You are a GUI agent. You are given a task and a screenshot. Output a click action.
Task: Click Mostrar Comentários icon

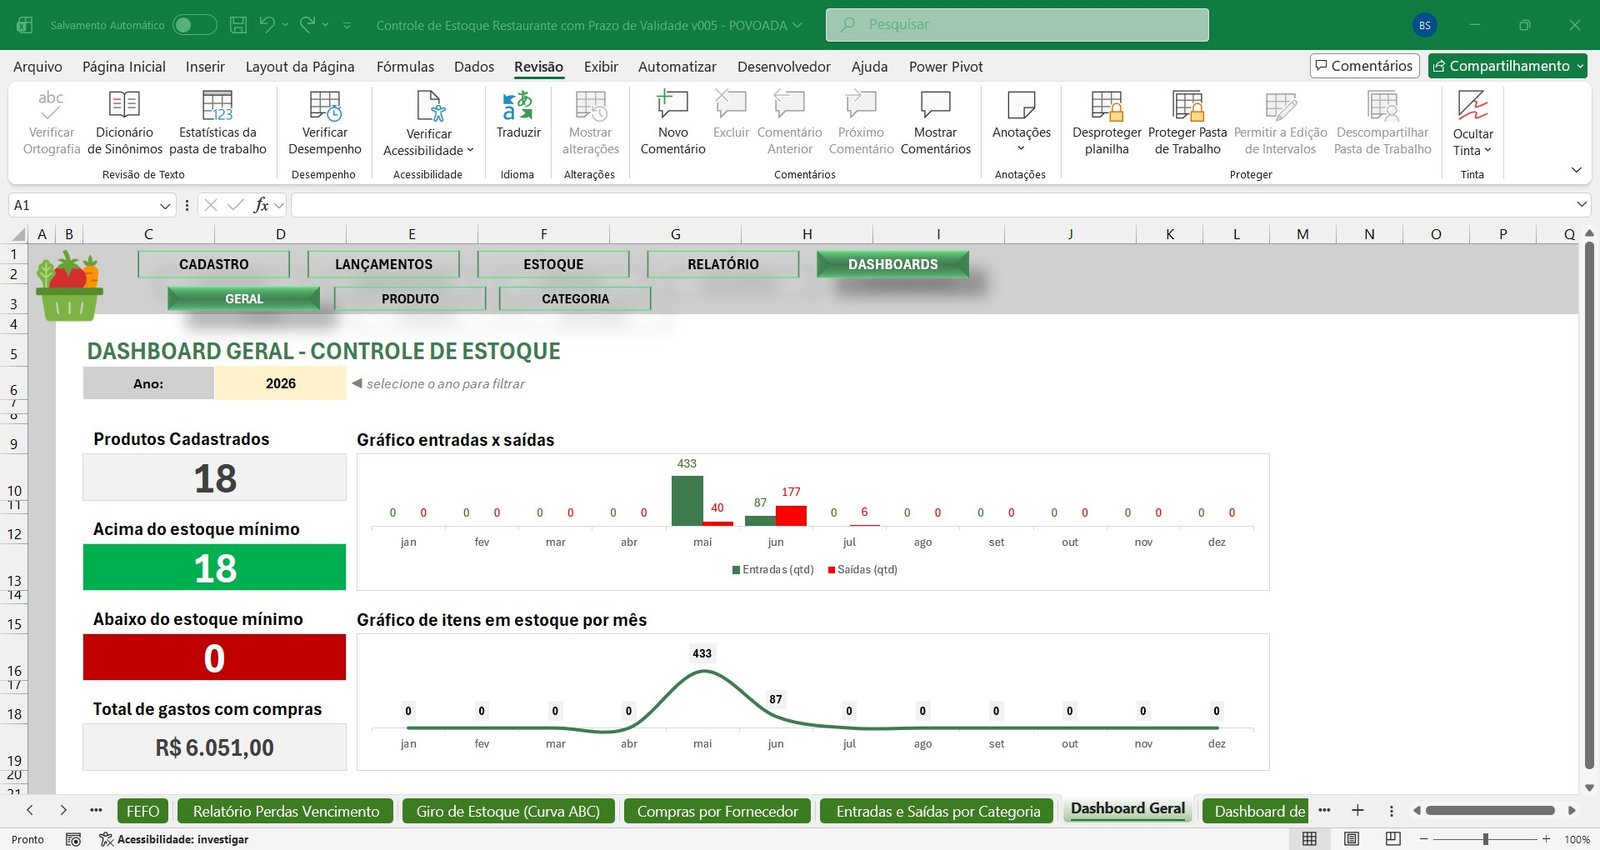pos(935,105)
